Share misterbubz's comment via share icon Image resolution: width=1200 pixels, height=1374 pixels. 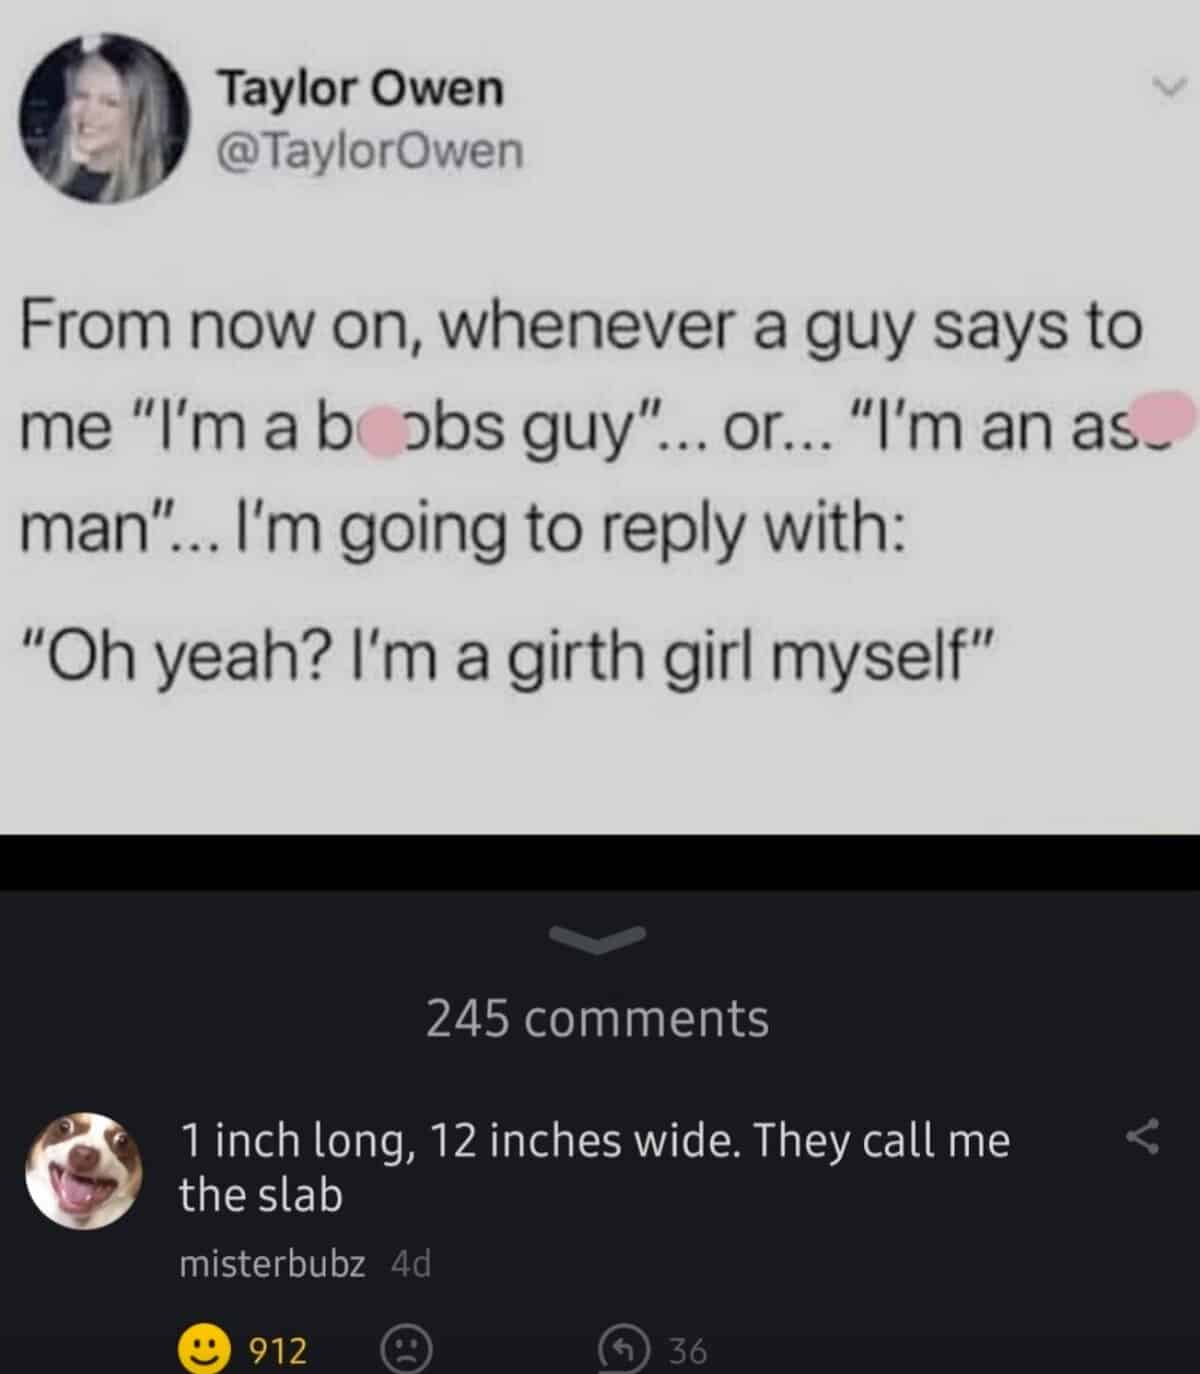1143,1137
